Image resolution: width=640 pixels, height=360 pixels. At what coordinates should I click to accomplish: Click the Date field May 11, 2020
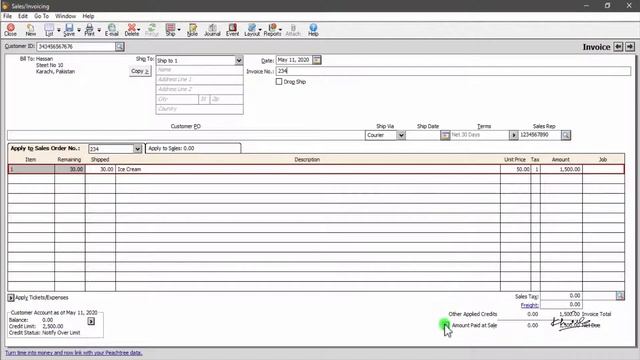point(294,60)
